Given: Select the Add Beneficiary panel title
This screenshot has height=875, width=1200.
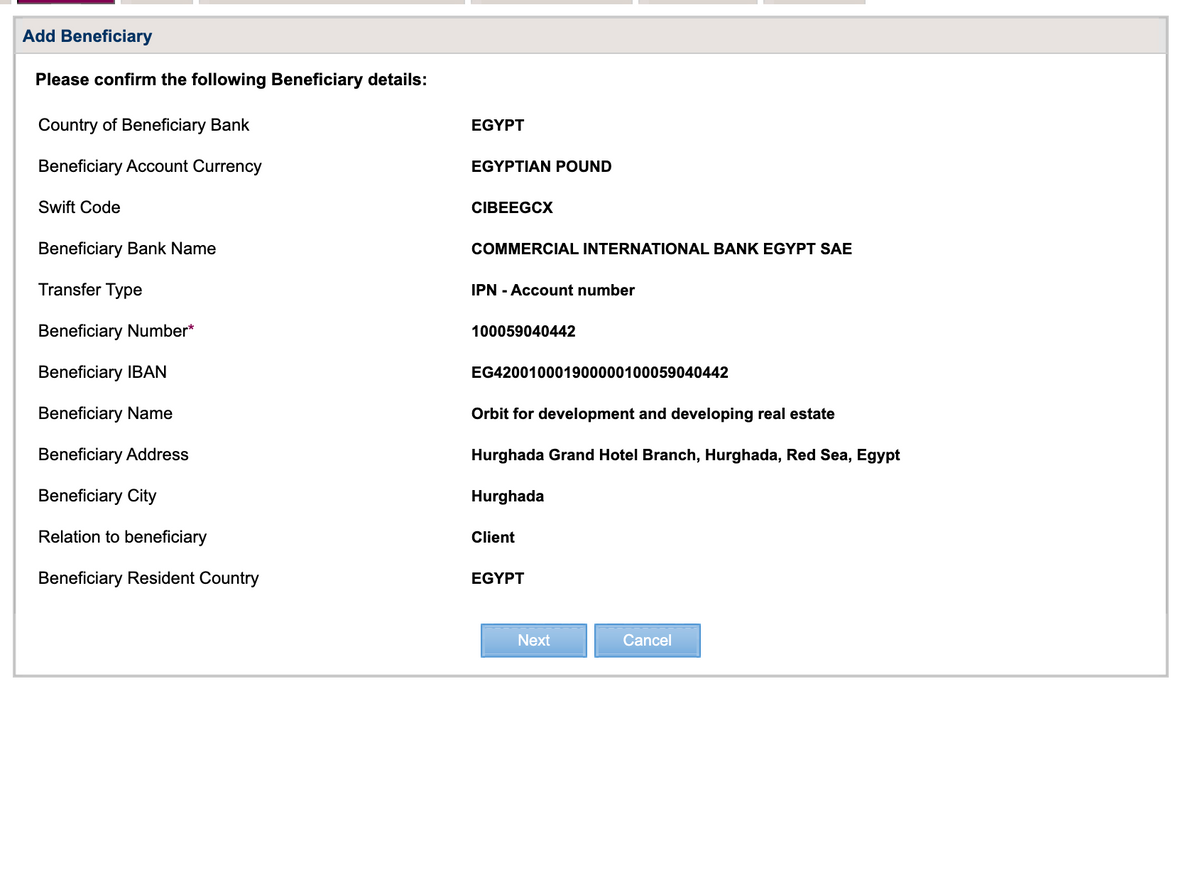Looking at the screenshot, I should click(x=87, y=36).
